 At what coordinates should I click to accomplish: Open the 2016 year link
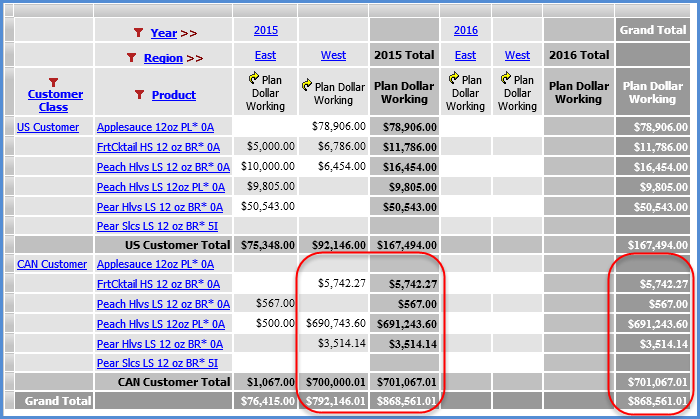coord(465,30)
